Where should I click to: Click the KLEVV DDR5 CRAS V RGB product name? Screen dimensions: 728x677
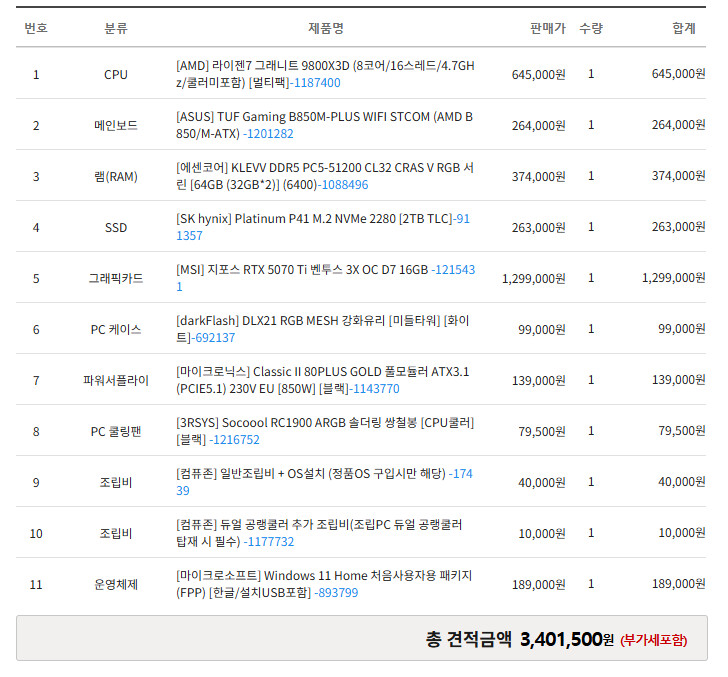click(325, 176)
